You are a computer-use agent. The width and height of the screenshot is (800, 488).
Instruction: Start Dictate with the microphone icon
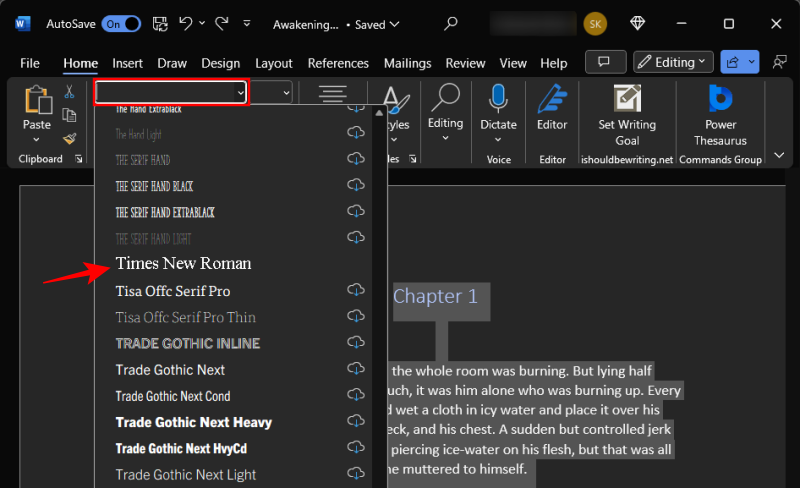click(498, 98)
